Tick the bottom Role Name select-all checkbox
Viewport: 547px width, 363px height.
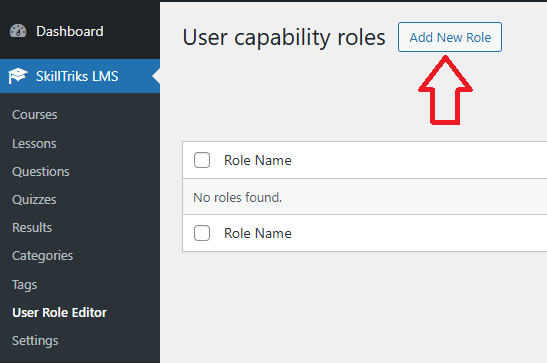coord(202,233)
